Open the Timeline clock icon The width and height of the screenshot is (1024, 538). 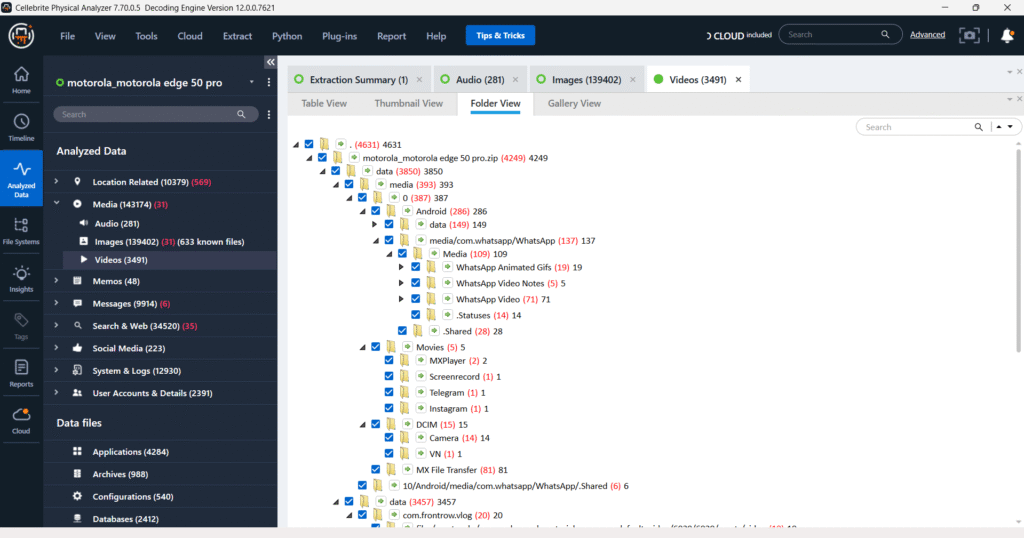click(x=21, y=127)
